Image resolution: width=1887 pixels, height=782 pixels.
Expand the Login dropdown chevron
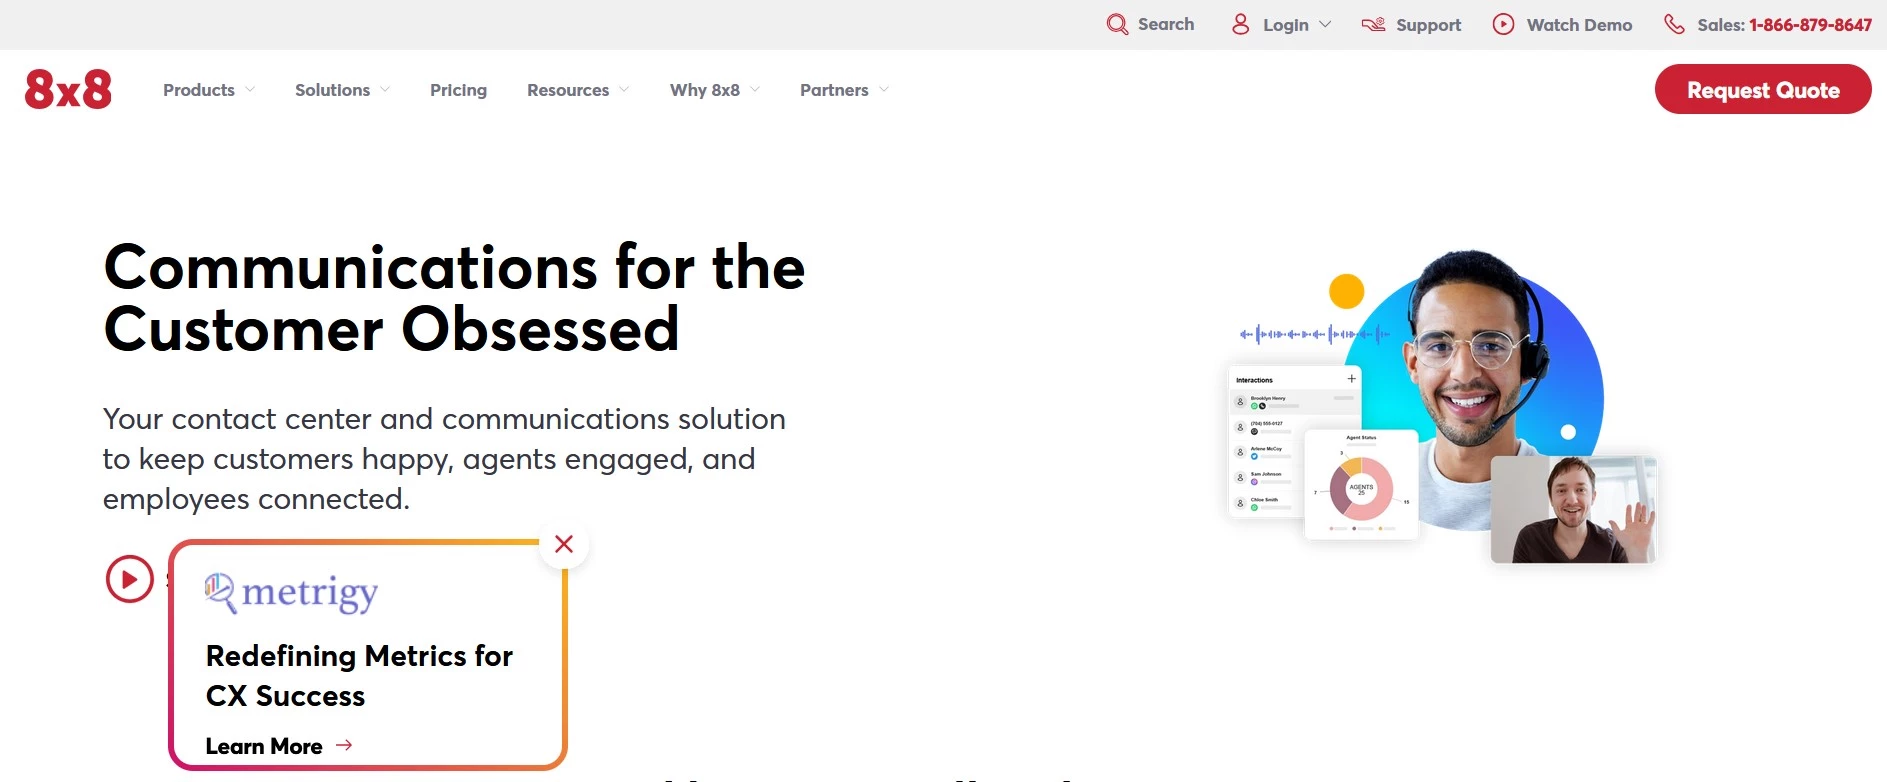tap(1325, 24)
